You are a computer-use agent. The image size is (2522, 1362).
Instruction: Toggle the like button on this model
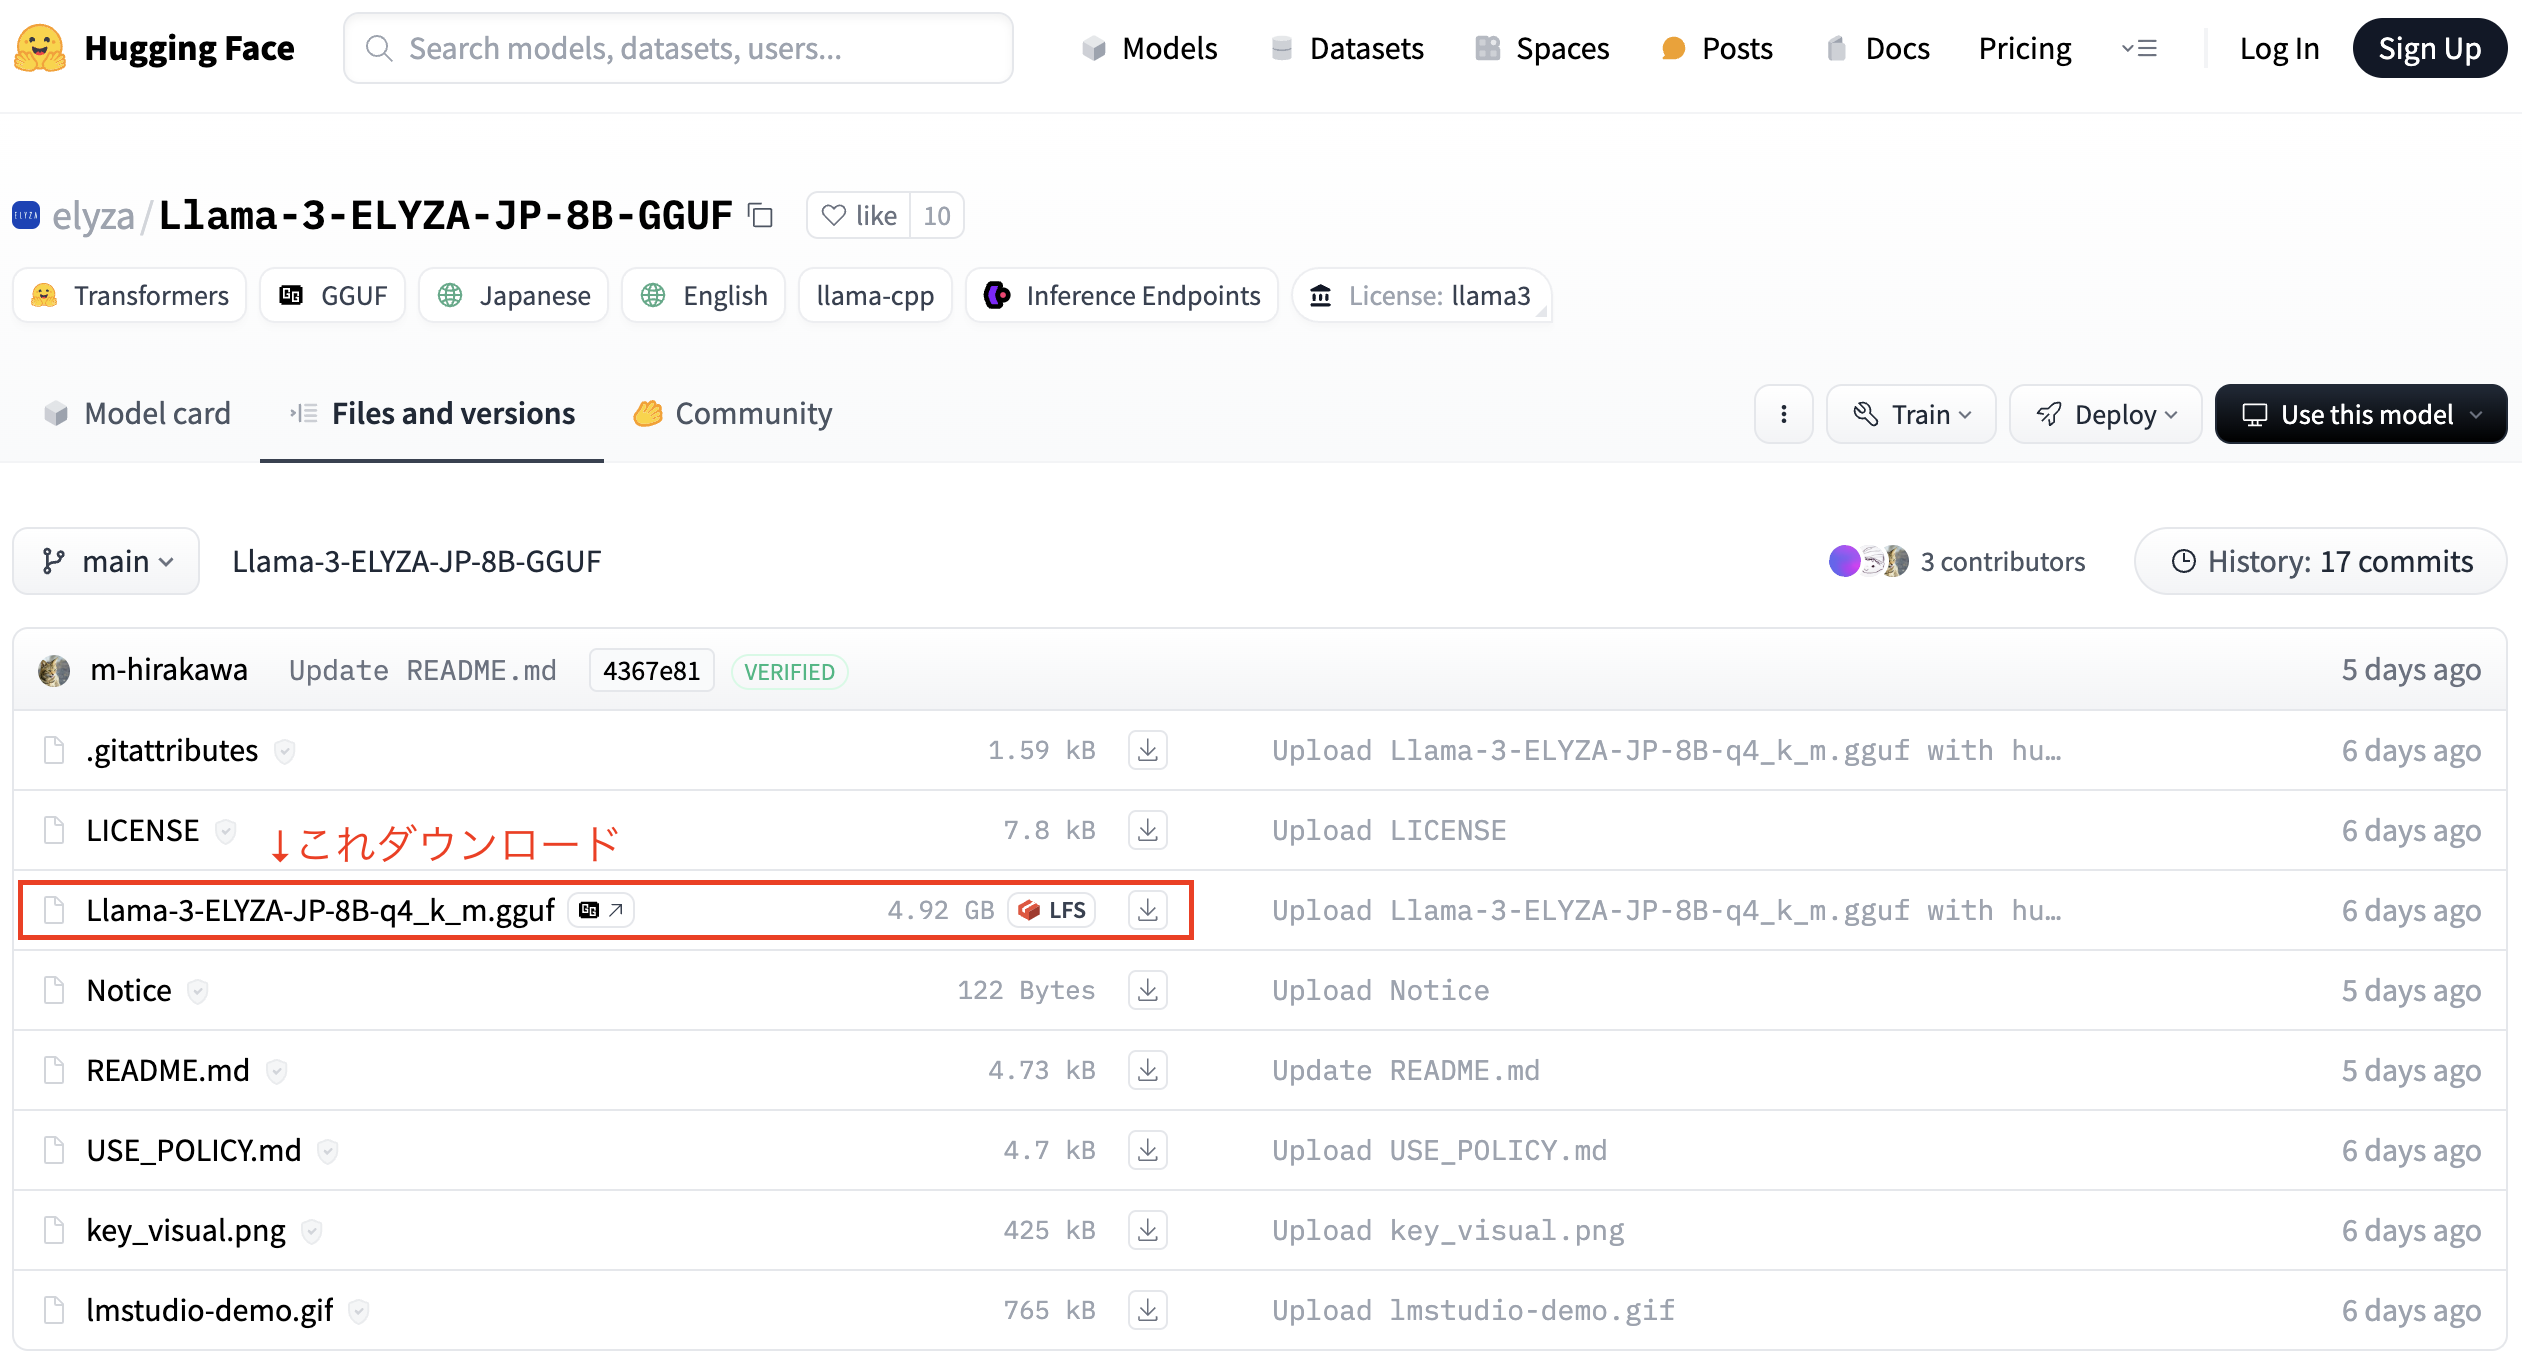[x=857, y=215]
